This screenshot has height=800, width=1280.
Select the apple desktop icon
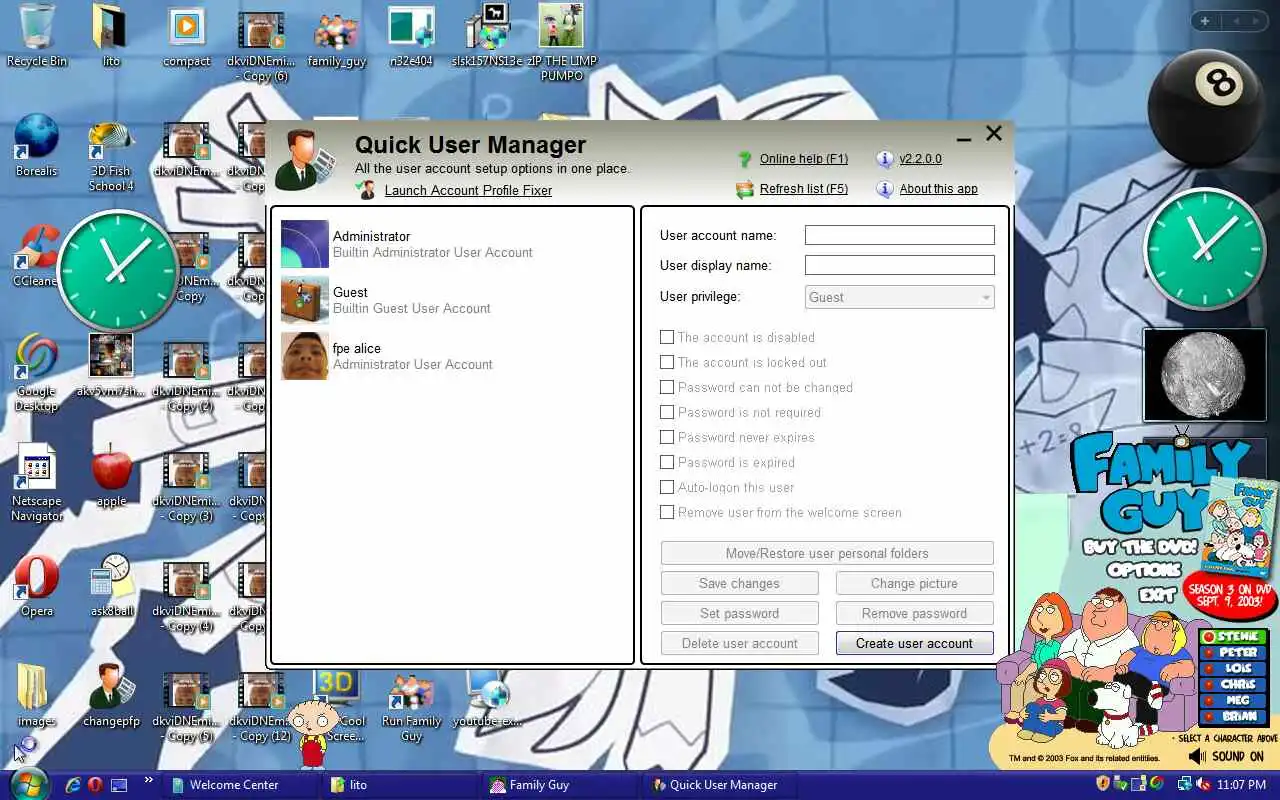coord(111,468)
